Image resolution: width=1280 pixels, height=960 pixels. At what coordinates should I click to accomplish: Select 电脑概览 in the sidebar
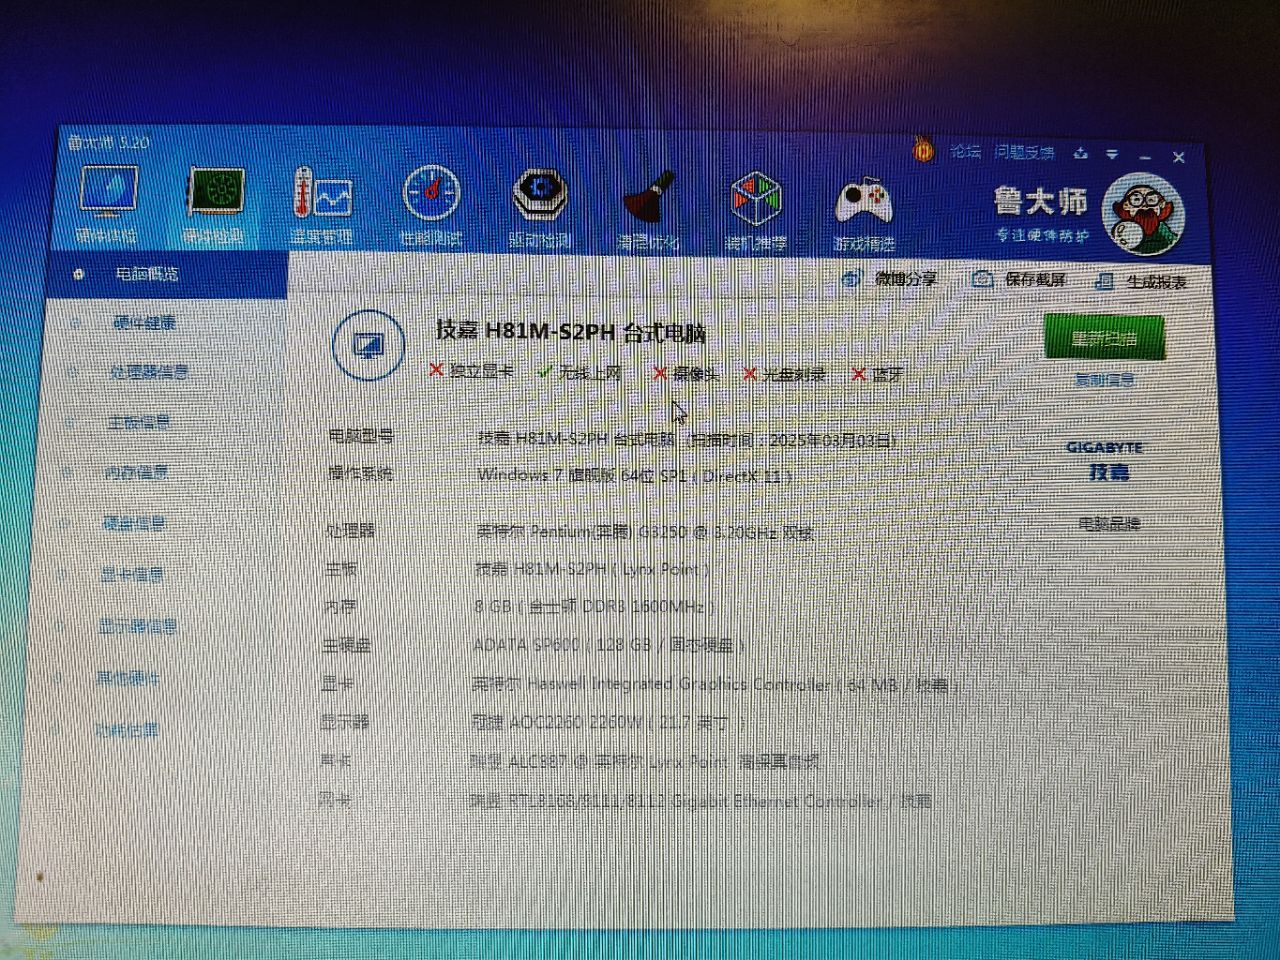[147, 274]
